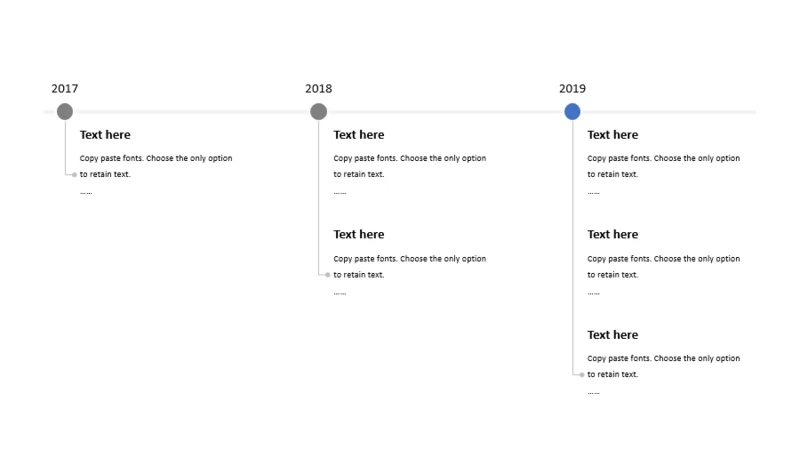Click the small connector dot under 2018
Screen dimensions: 800x450
tap(328, 275)
